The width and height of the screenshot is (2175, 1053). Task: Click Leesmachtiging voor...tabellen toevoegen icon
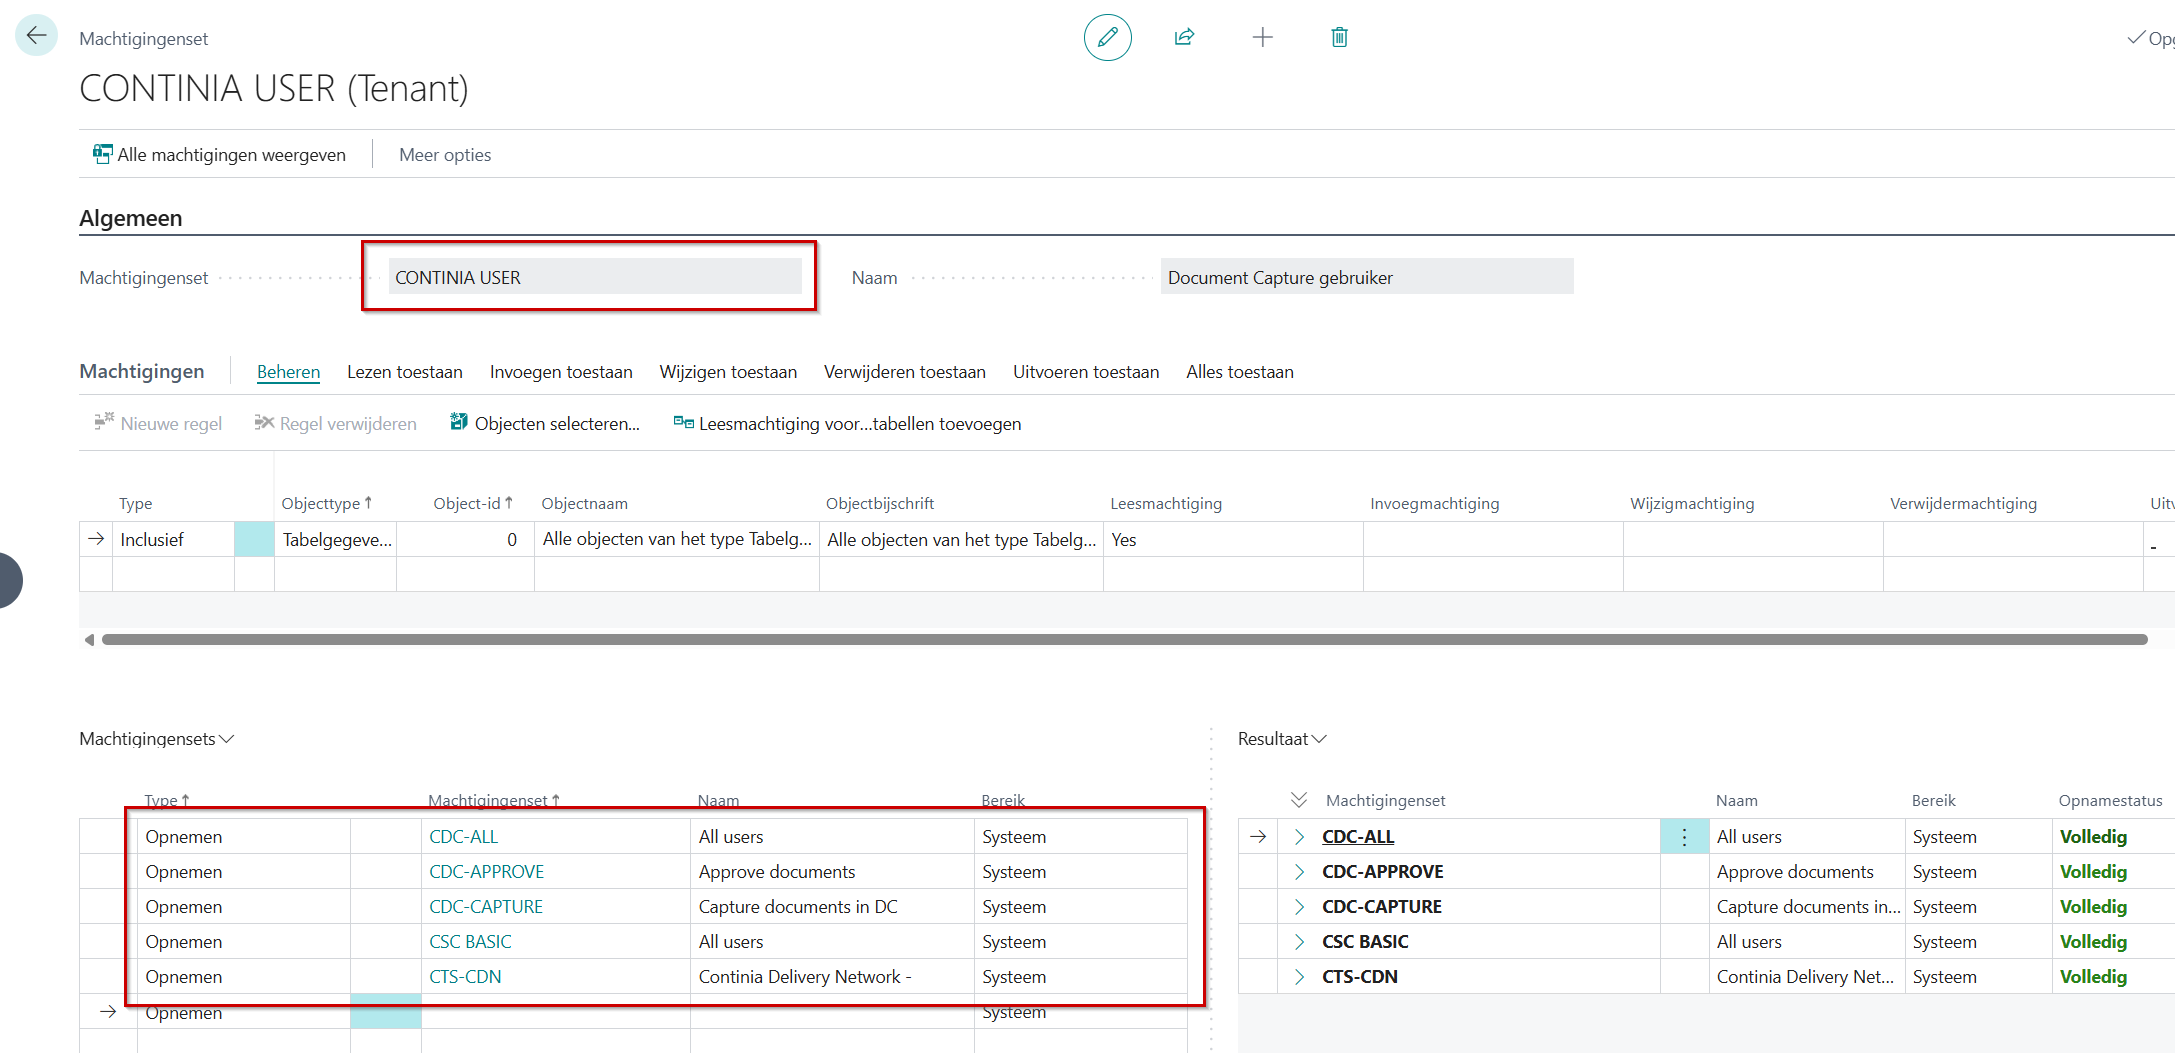pyautogui.click(x=683, y=423)
